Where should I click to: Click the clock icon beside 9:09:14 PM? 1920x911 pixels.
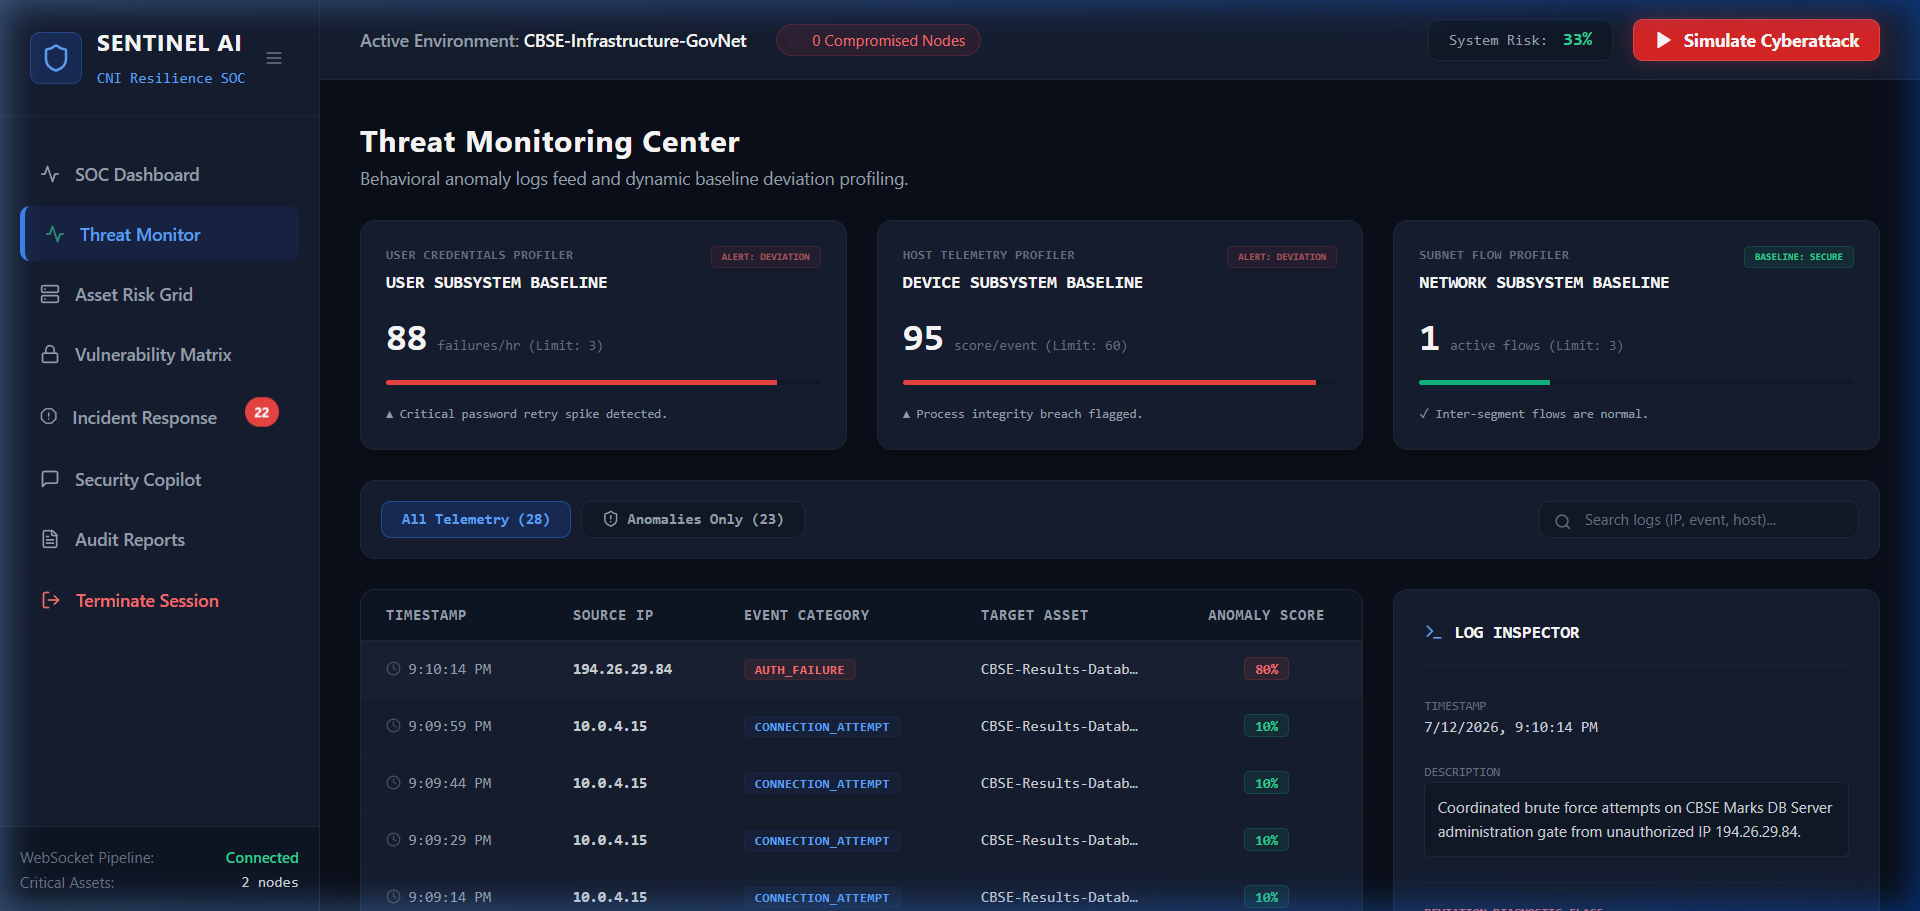point(394,897)
